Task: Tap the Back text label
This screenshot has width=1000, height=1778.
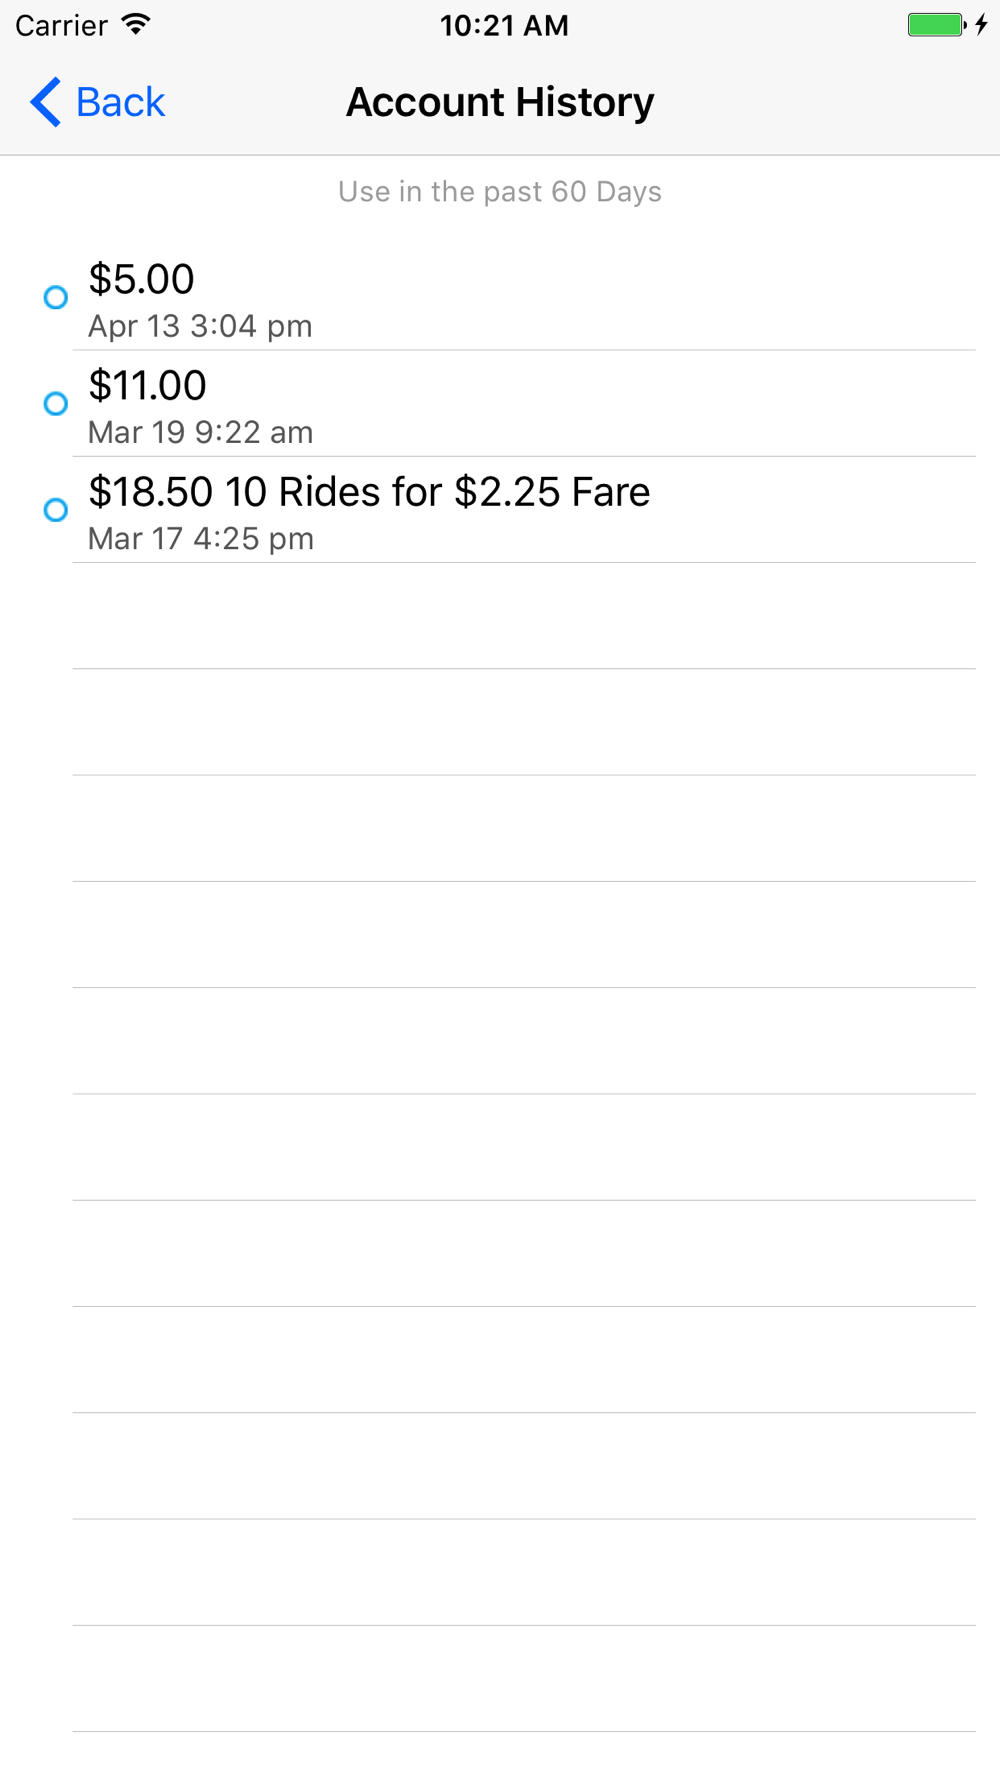Action: pos(120,102)
